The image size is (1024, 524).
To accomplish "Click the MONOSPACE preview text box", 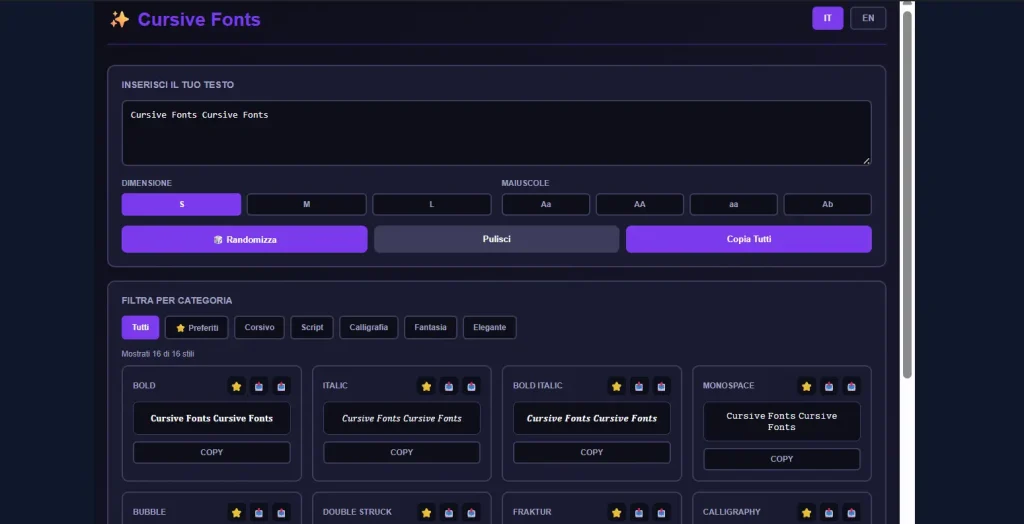I will 782,421.
